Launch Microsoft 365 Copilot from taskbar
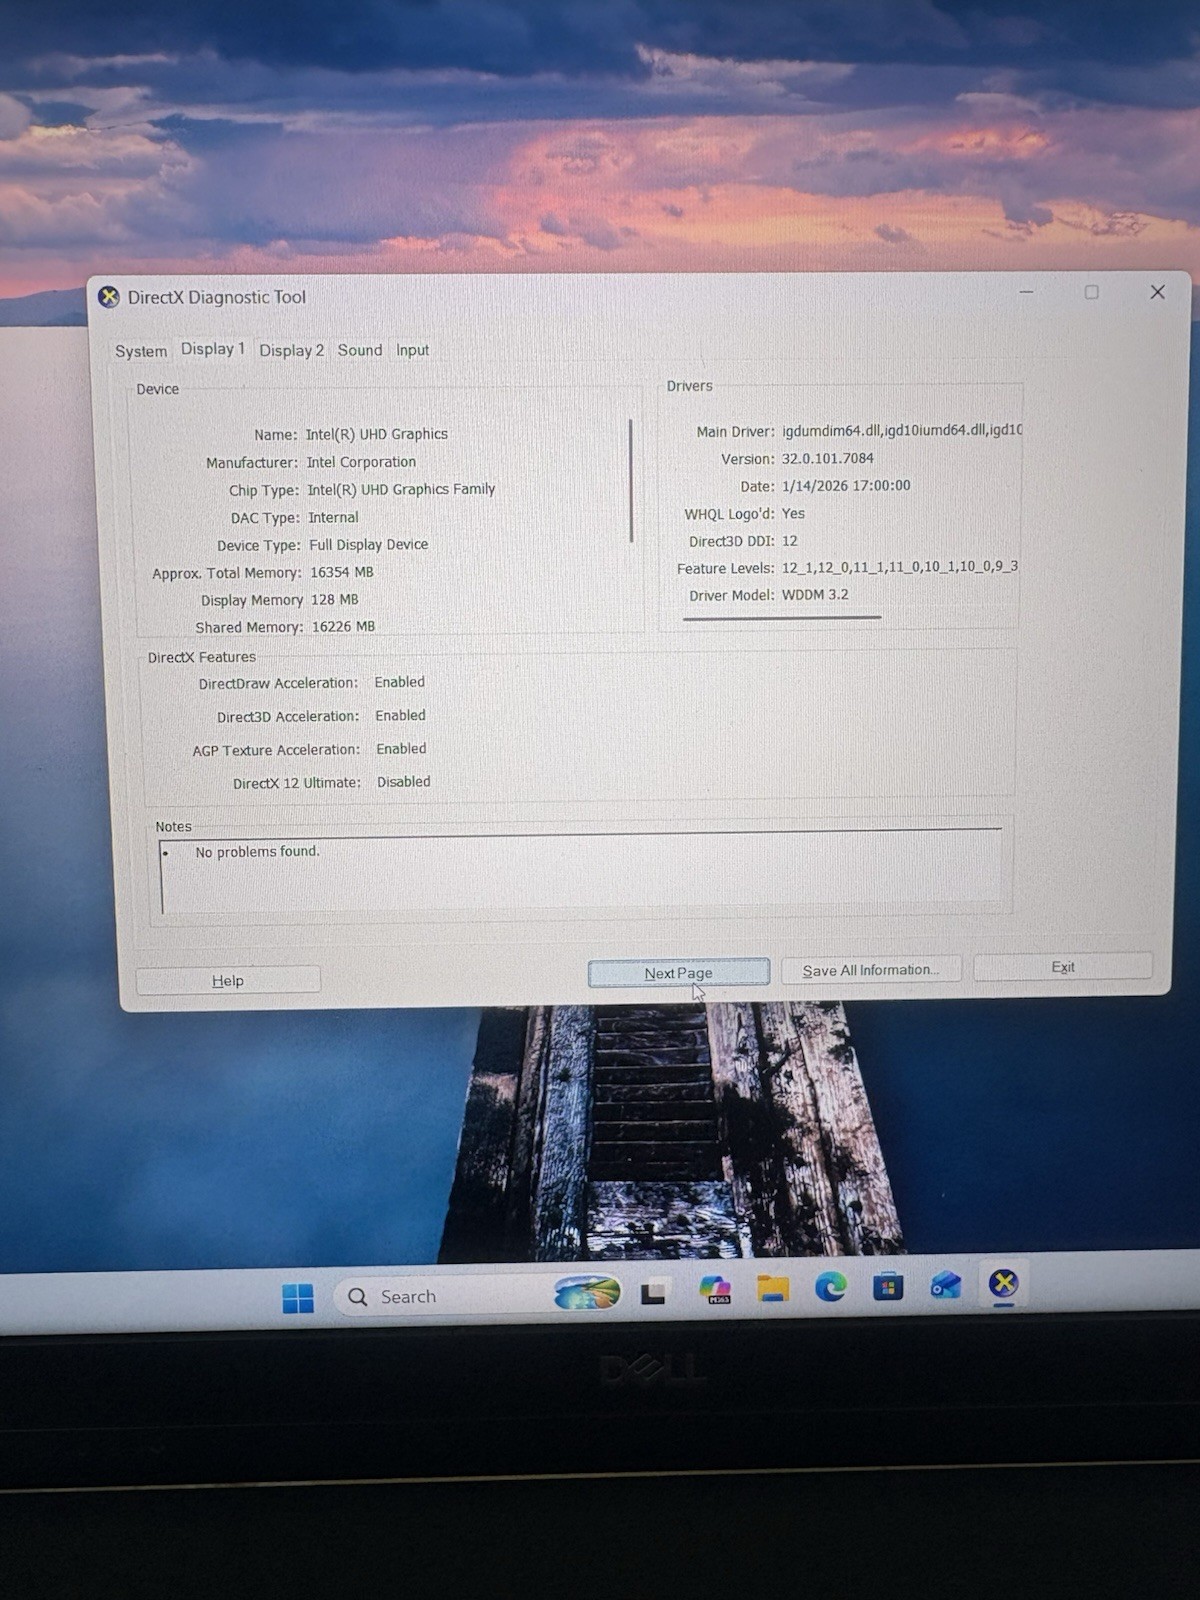The height and width of the screenshot is (1600, 1200). 715,1289
